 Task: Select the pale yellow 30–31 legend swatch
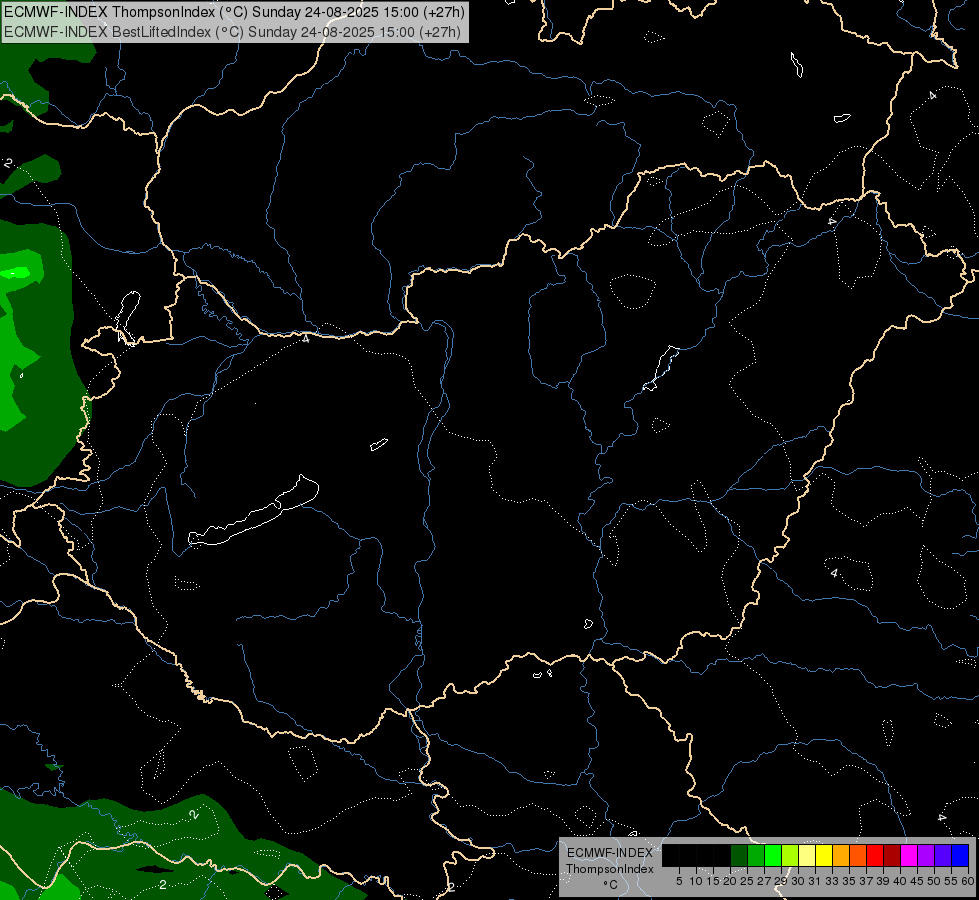pos(807,855)
